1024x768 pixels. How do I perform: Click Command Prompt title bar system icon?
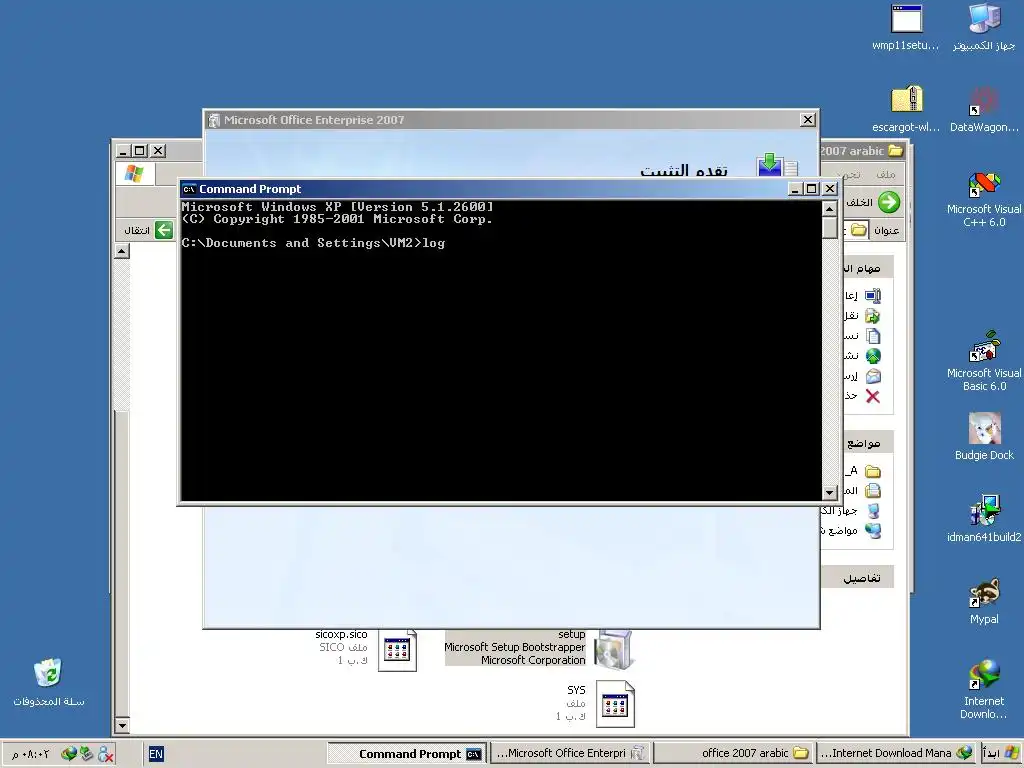pyautogui.click(x=189, y=189)
